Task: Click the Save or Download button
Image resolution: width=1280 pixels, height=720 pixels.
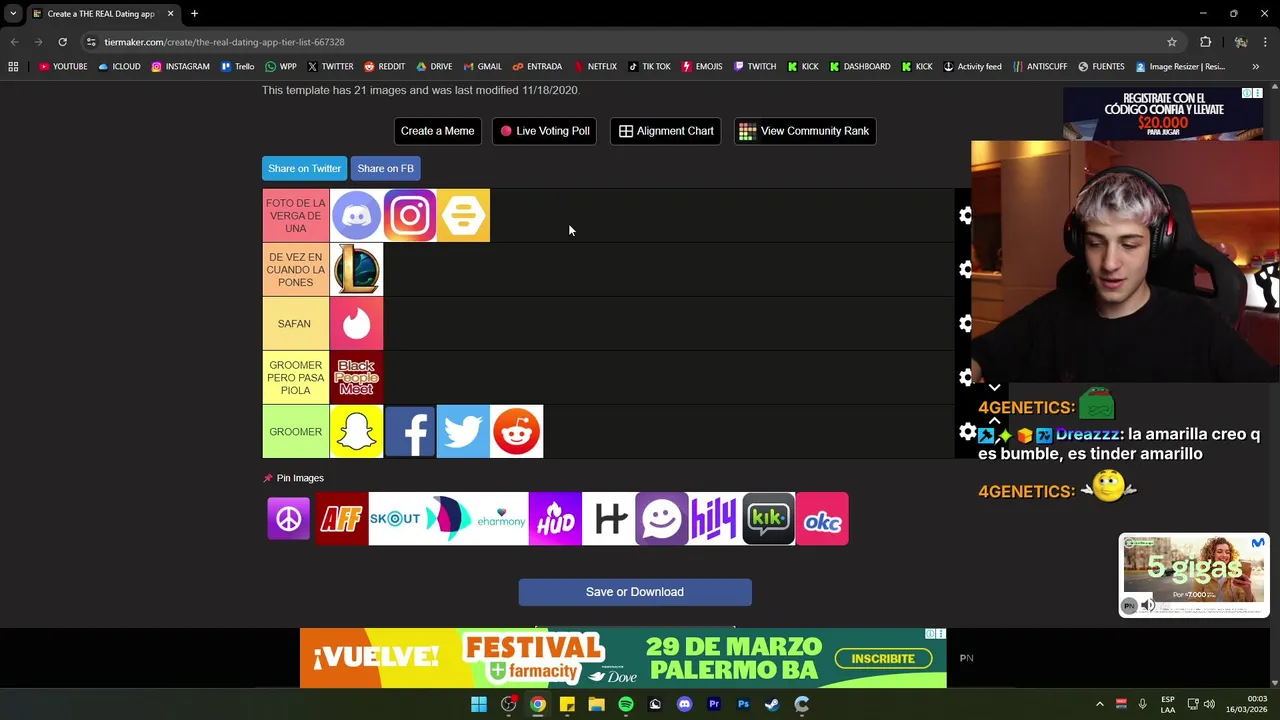Action: pyautogui.click(x=635, y=592)
